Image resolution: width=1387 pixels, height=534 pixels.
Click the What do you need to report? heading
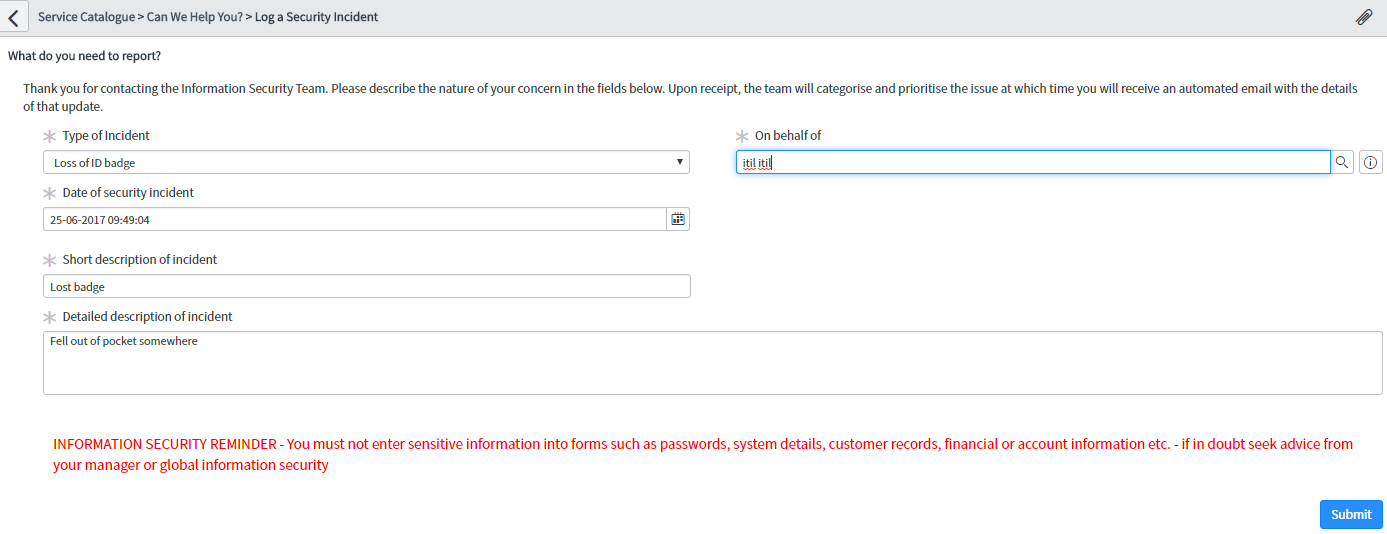[84, 56]
